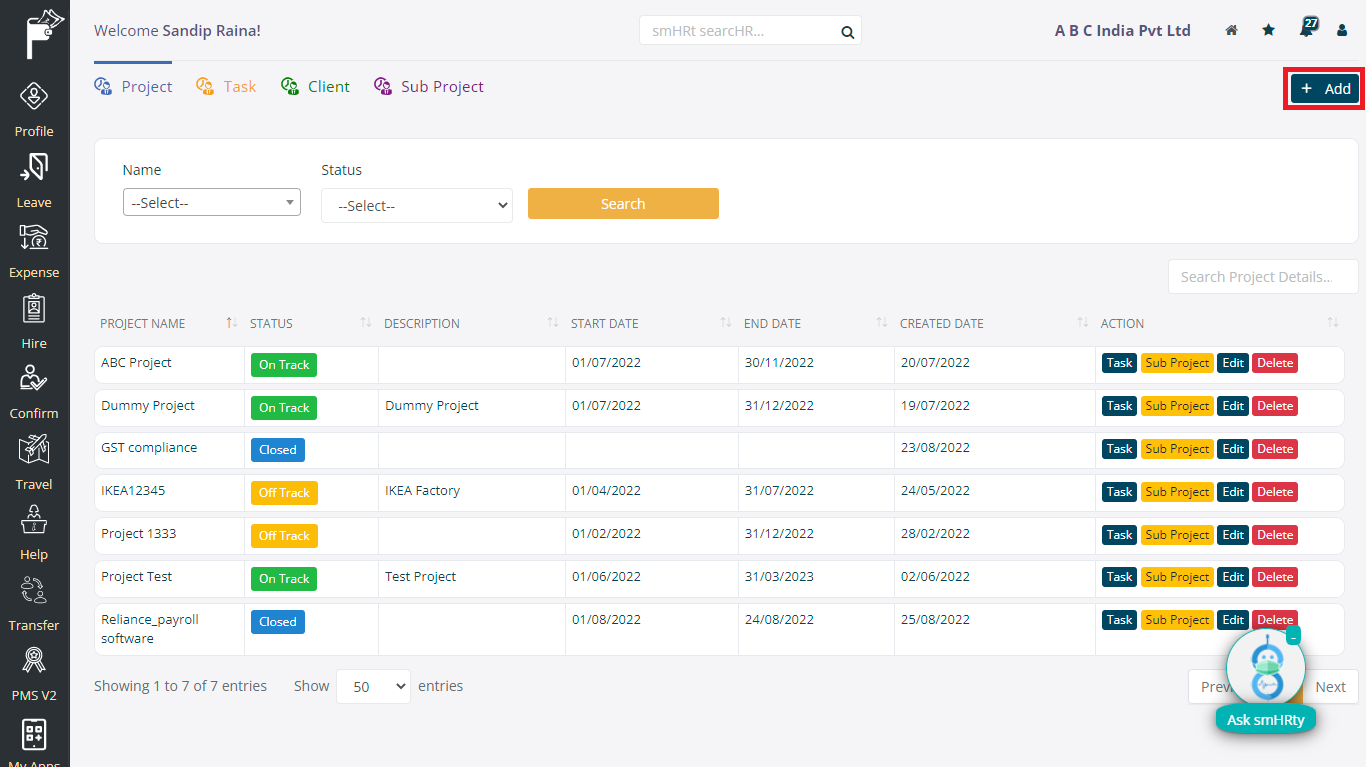Expand the Name filter dropdown
Image resolution: width=1366 pixels, height=767 pixels.
point(211,203)
